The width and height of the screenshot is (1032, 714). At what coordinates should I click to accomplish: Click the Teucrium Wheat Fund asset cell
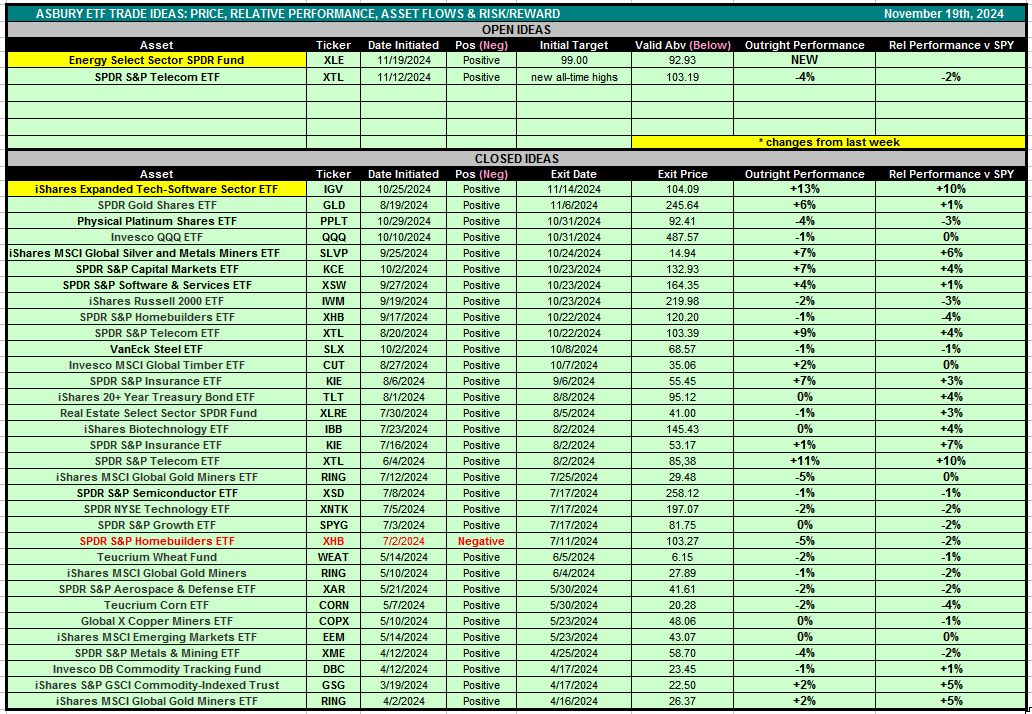point(156,557)
